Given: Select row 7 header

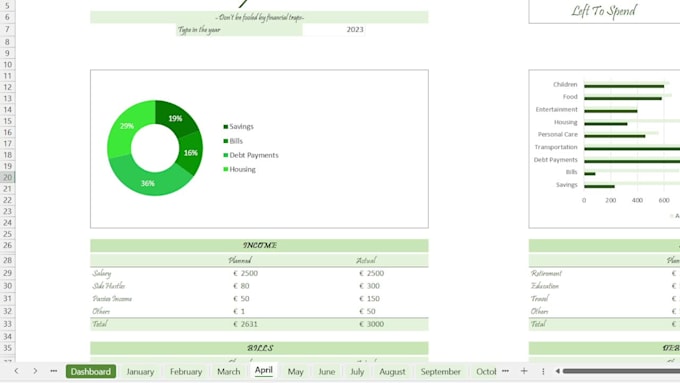Looking at the screenshot, I should (x=7, y=29).
